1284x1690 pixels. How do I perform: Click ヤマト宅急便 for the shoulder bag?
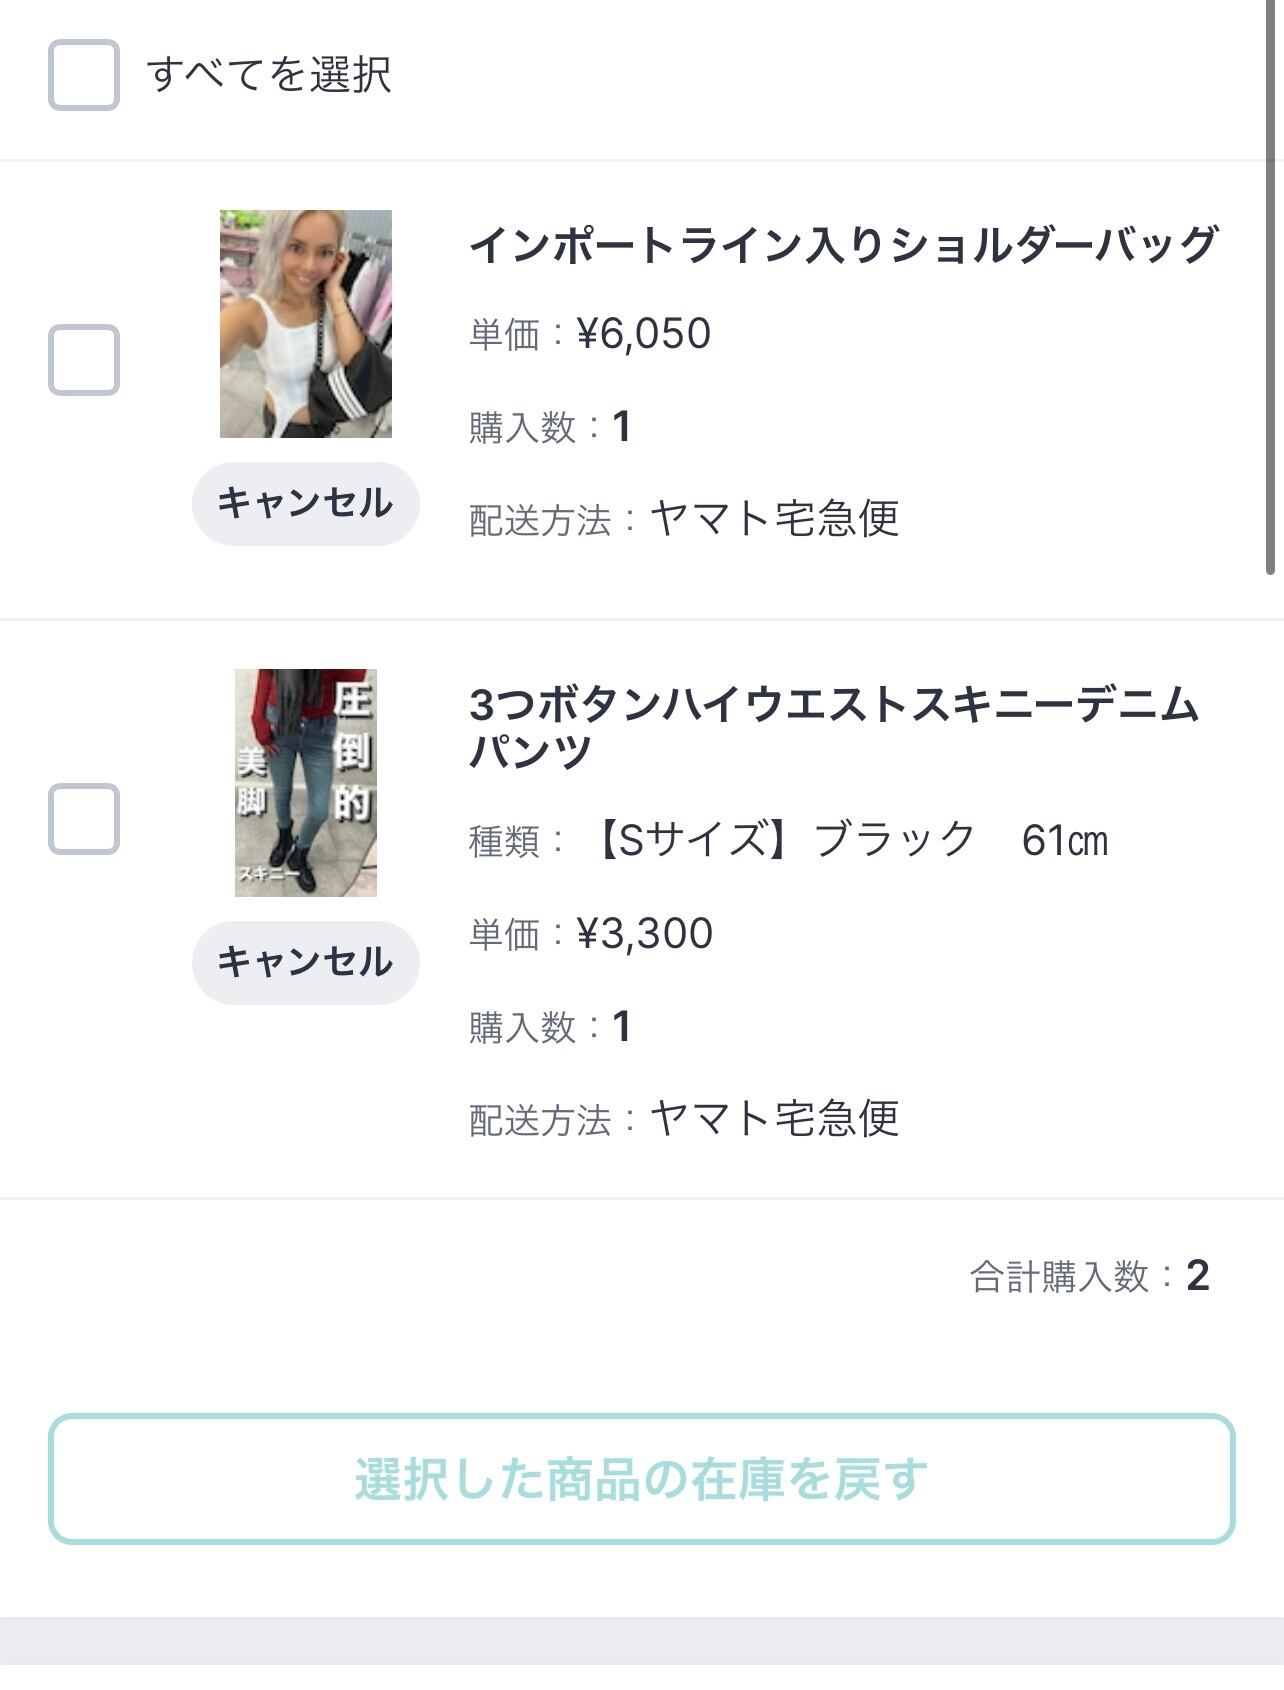(x=775, y=519)
